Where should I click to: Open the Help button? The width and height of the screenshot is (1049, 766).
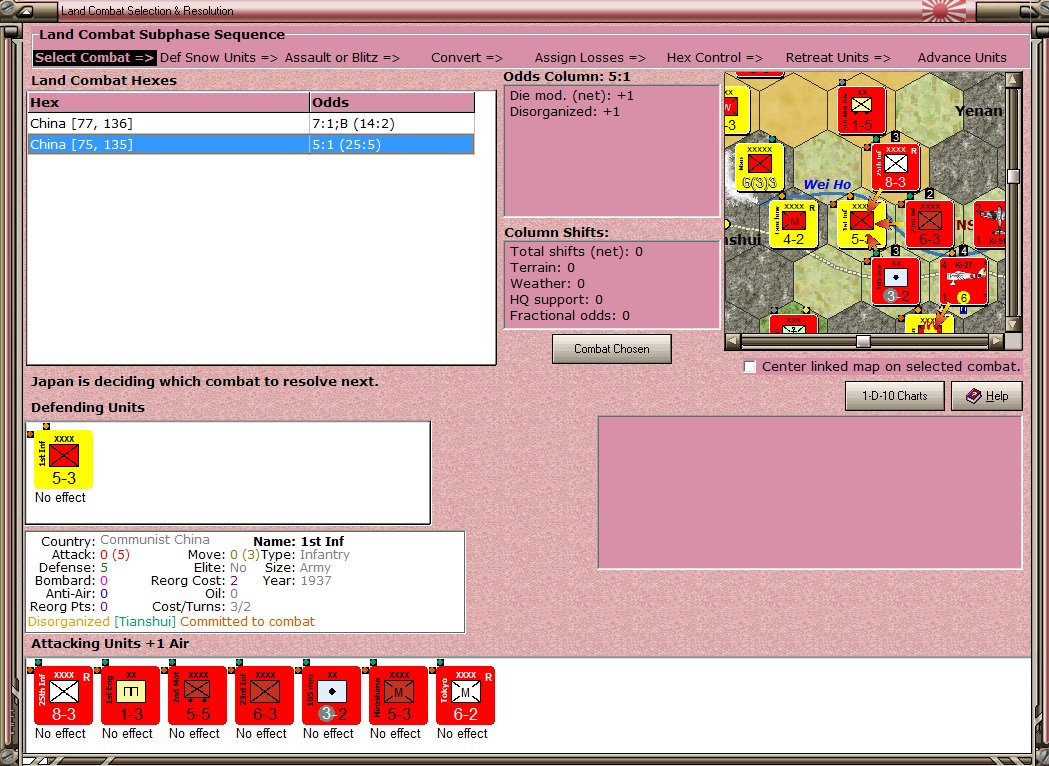click(987, 396)
